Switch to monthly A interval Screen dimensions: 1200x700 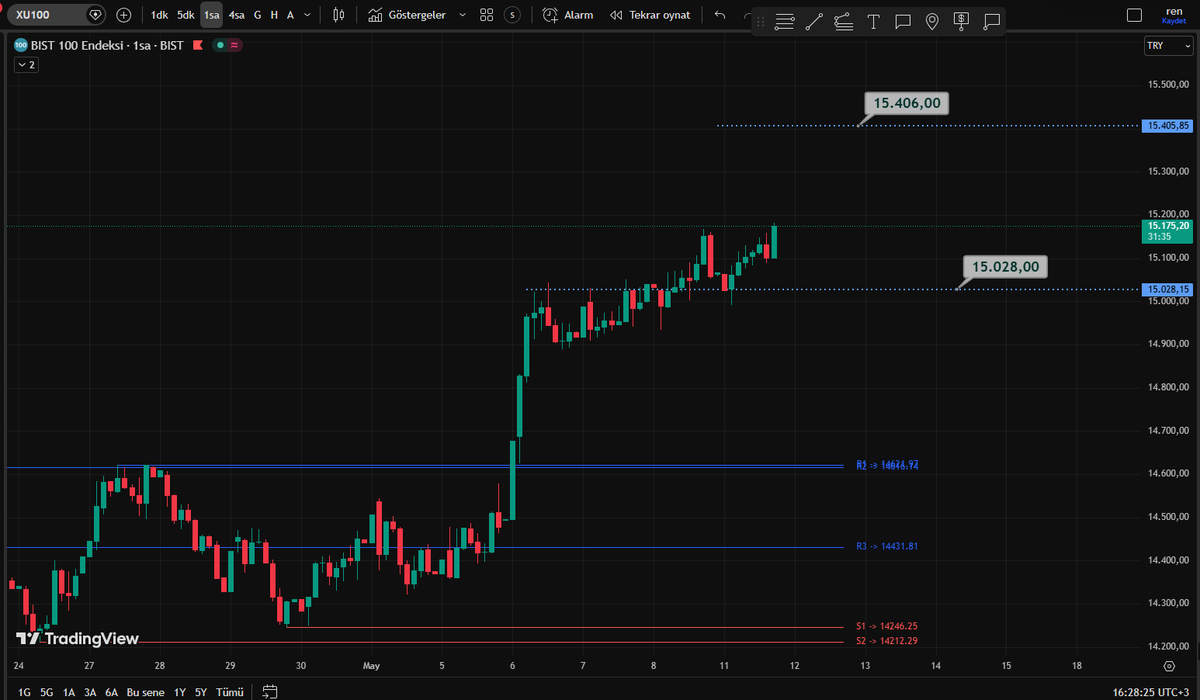[290, 15]
